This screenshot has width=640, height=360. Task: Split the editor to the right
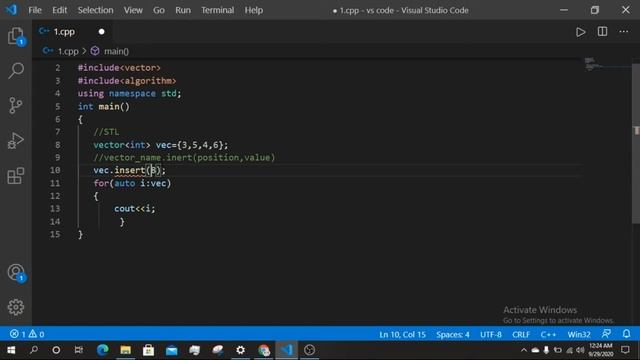pos(602,32)
